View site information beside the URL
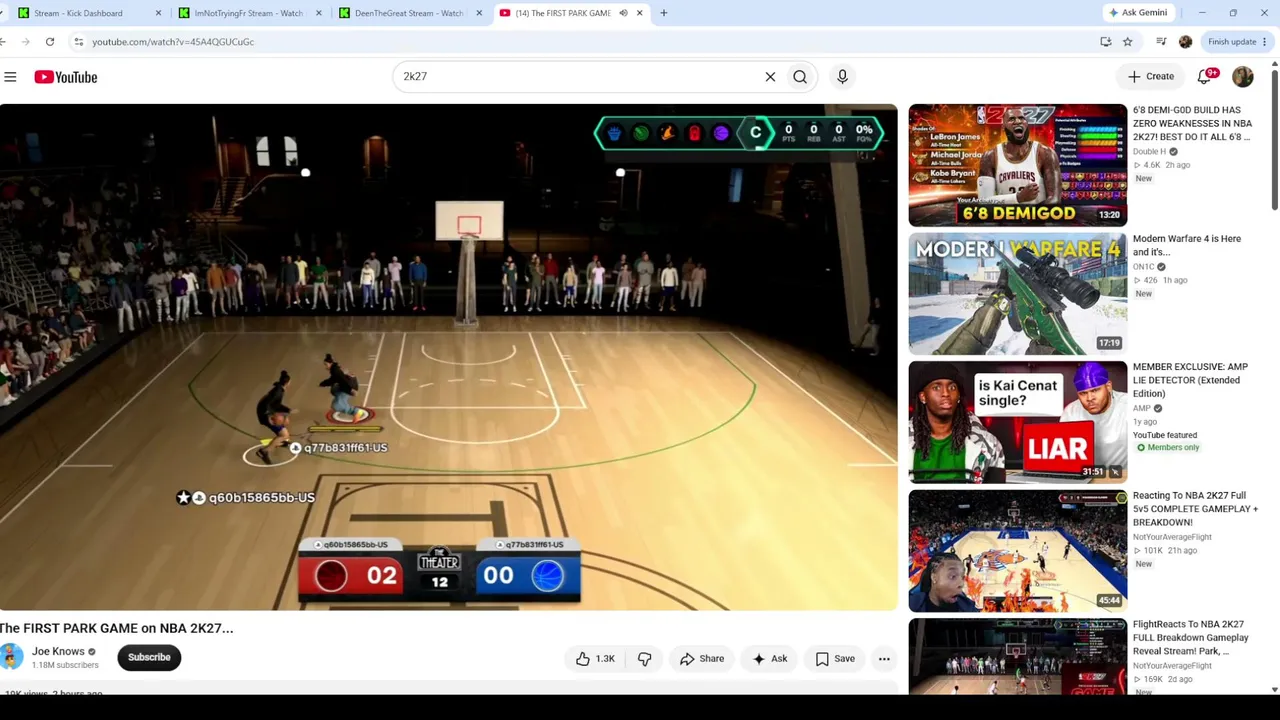1280x720 pixels. 78,42
